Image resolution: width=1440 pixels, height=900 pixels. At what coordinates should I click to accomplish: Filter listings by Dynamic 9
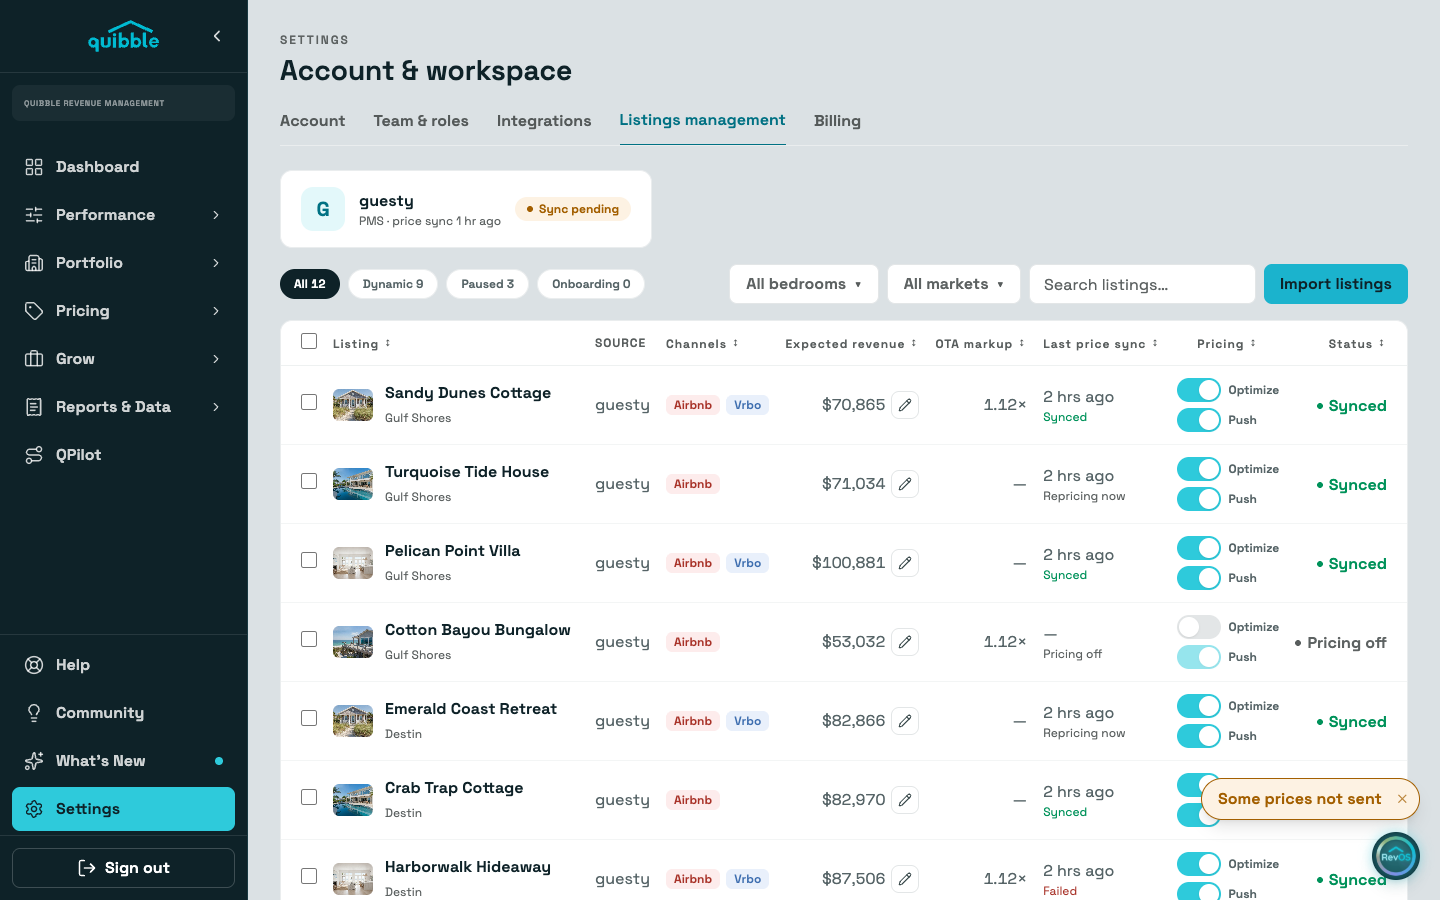coord(393,284)
